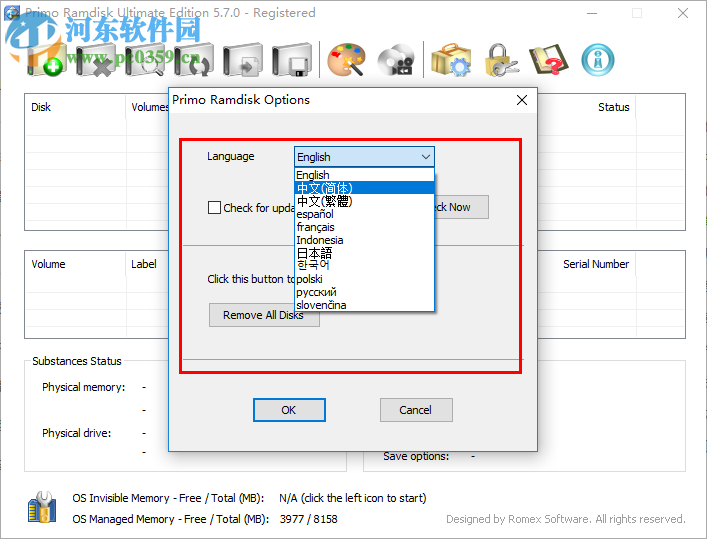Image resolution: width=707 pixels, height=539 pixels.
Task: Select 한국어 from the language list
Action: click(x=364, y=265)
